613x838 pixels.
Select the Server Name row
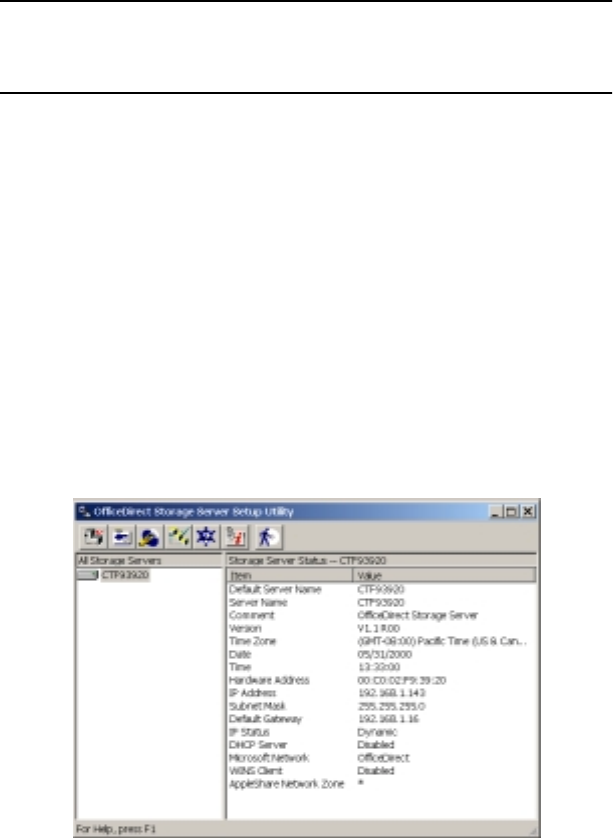pos(382,602)
